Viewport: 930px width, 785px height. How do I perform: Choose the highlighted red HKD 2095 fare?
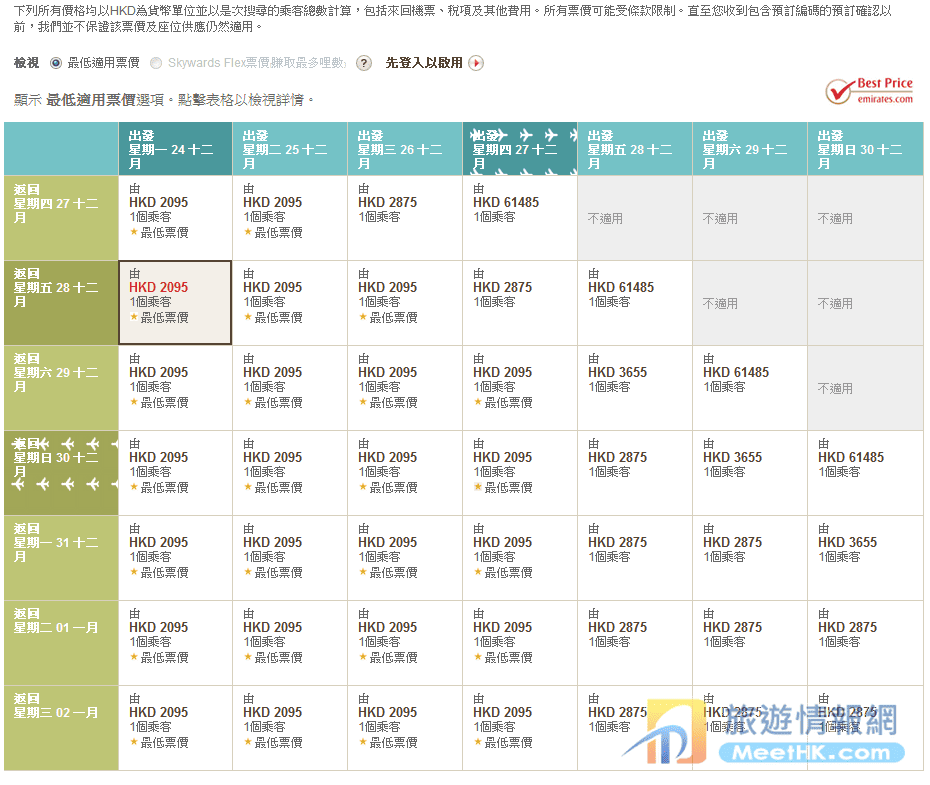pos(158,287)
